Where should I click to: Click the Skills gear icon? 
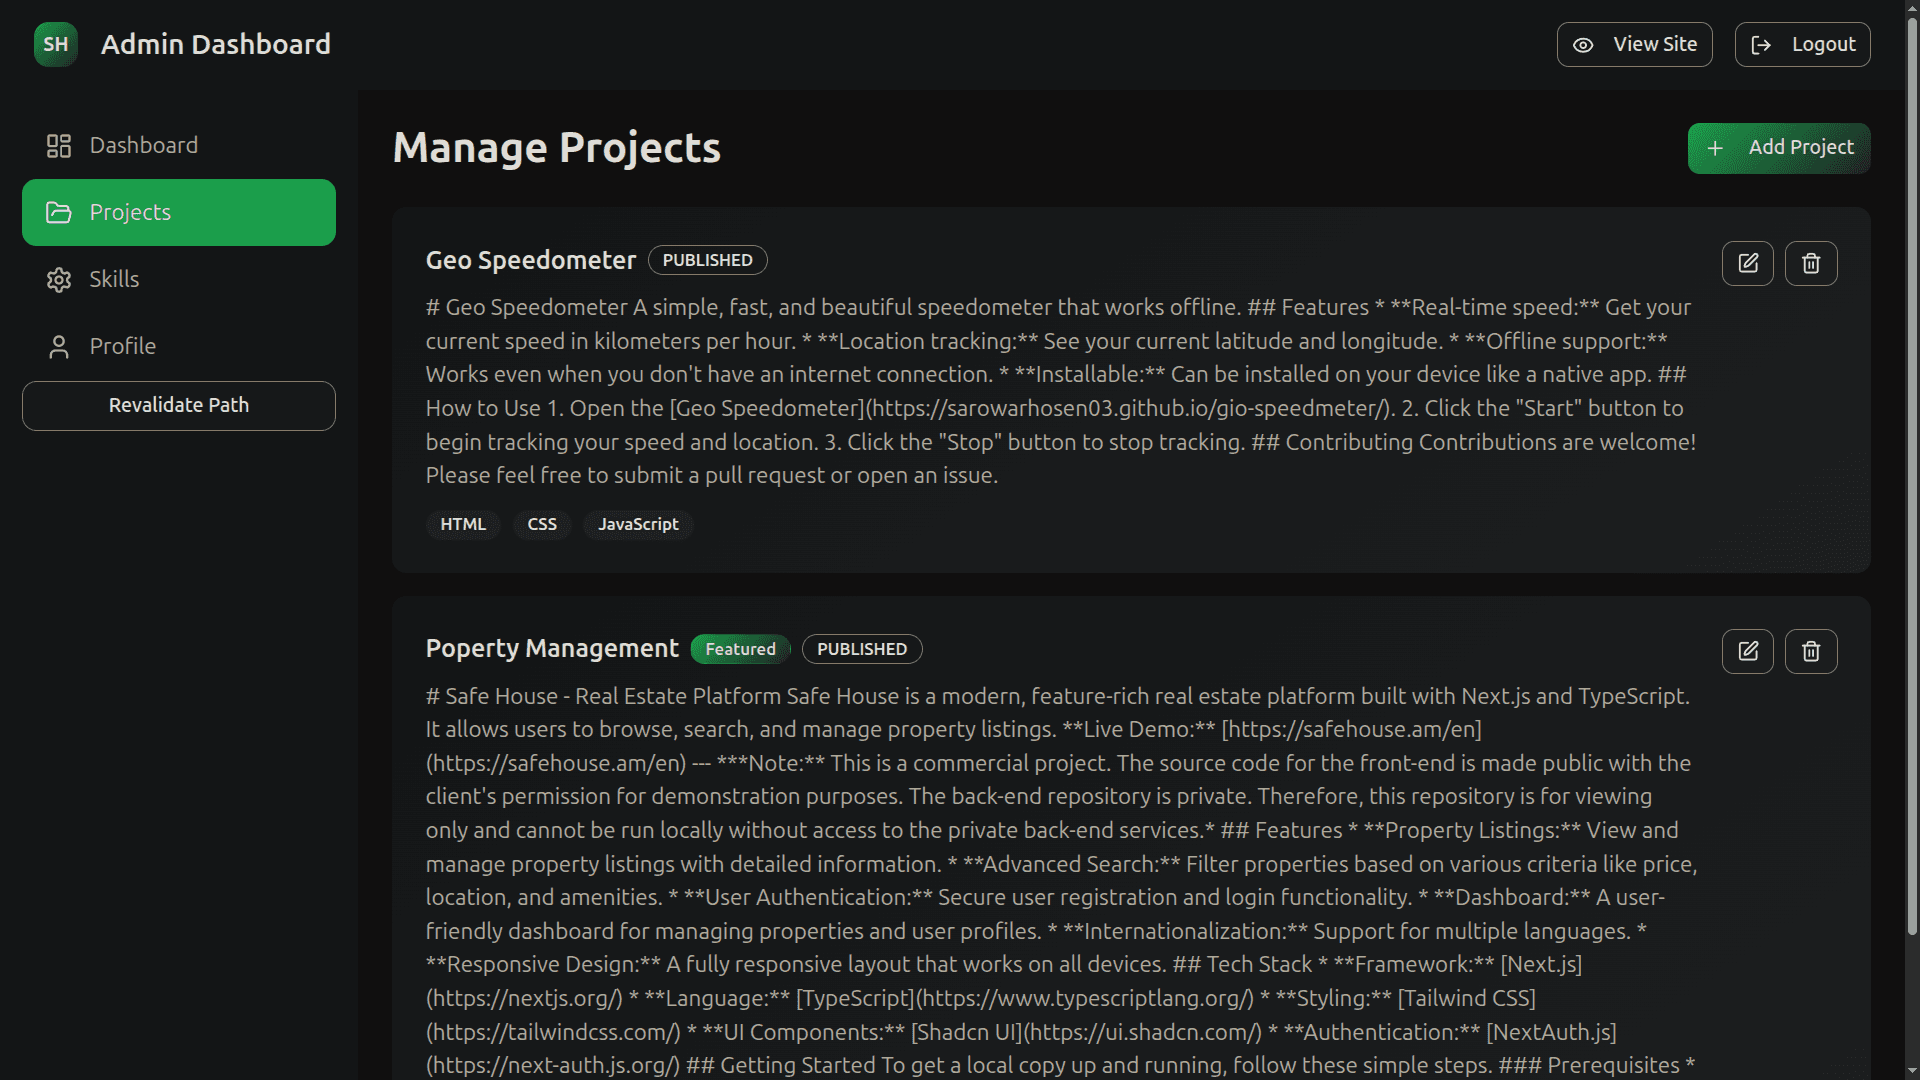coord(59,280)
